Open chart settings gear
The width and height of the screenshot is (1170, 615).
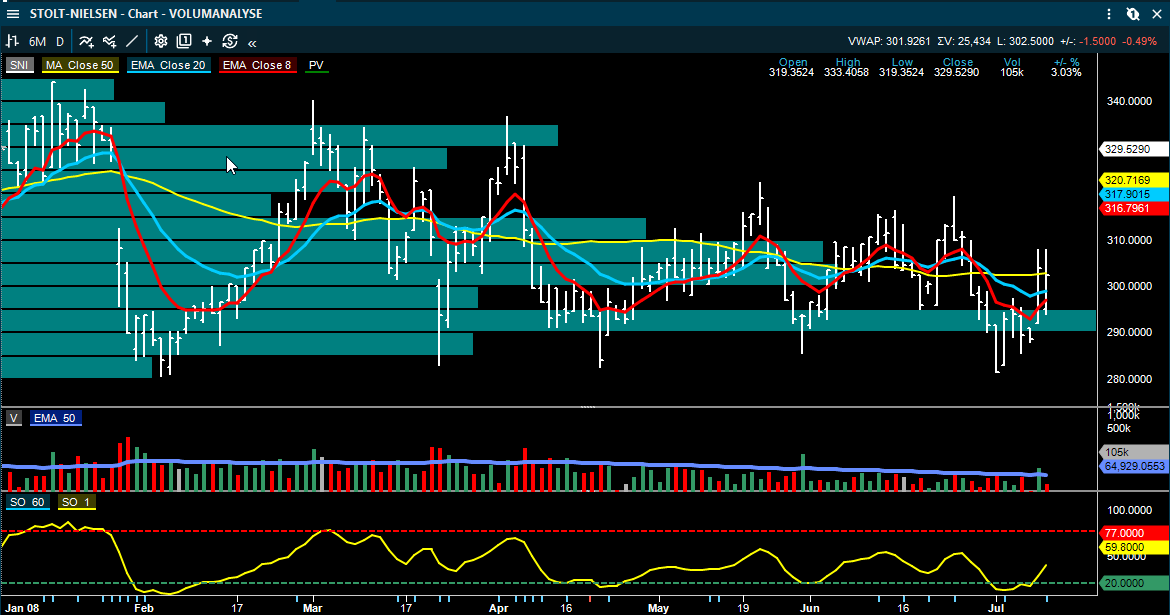(x=160, y=42)
